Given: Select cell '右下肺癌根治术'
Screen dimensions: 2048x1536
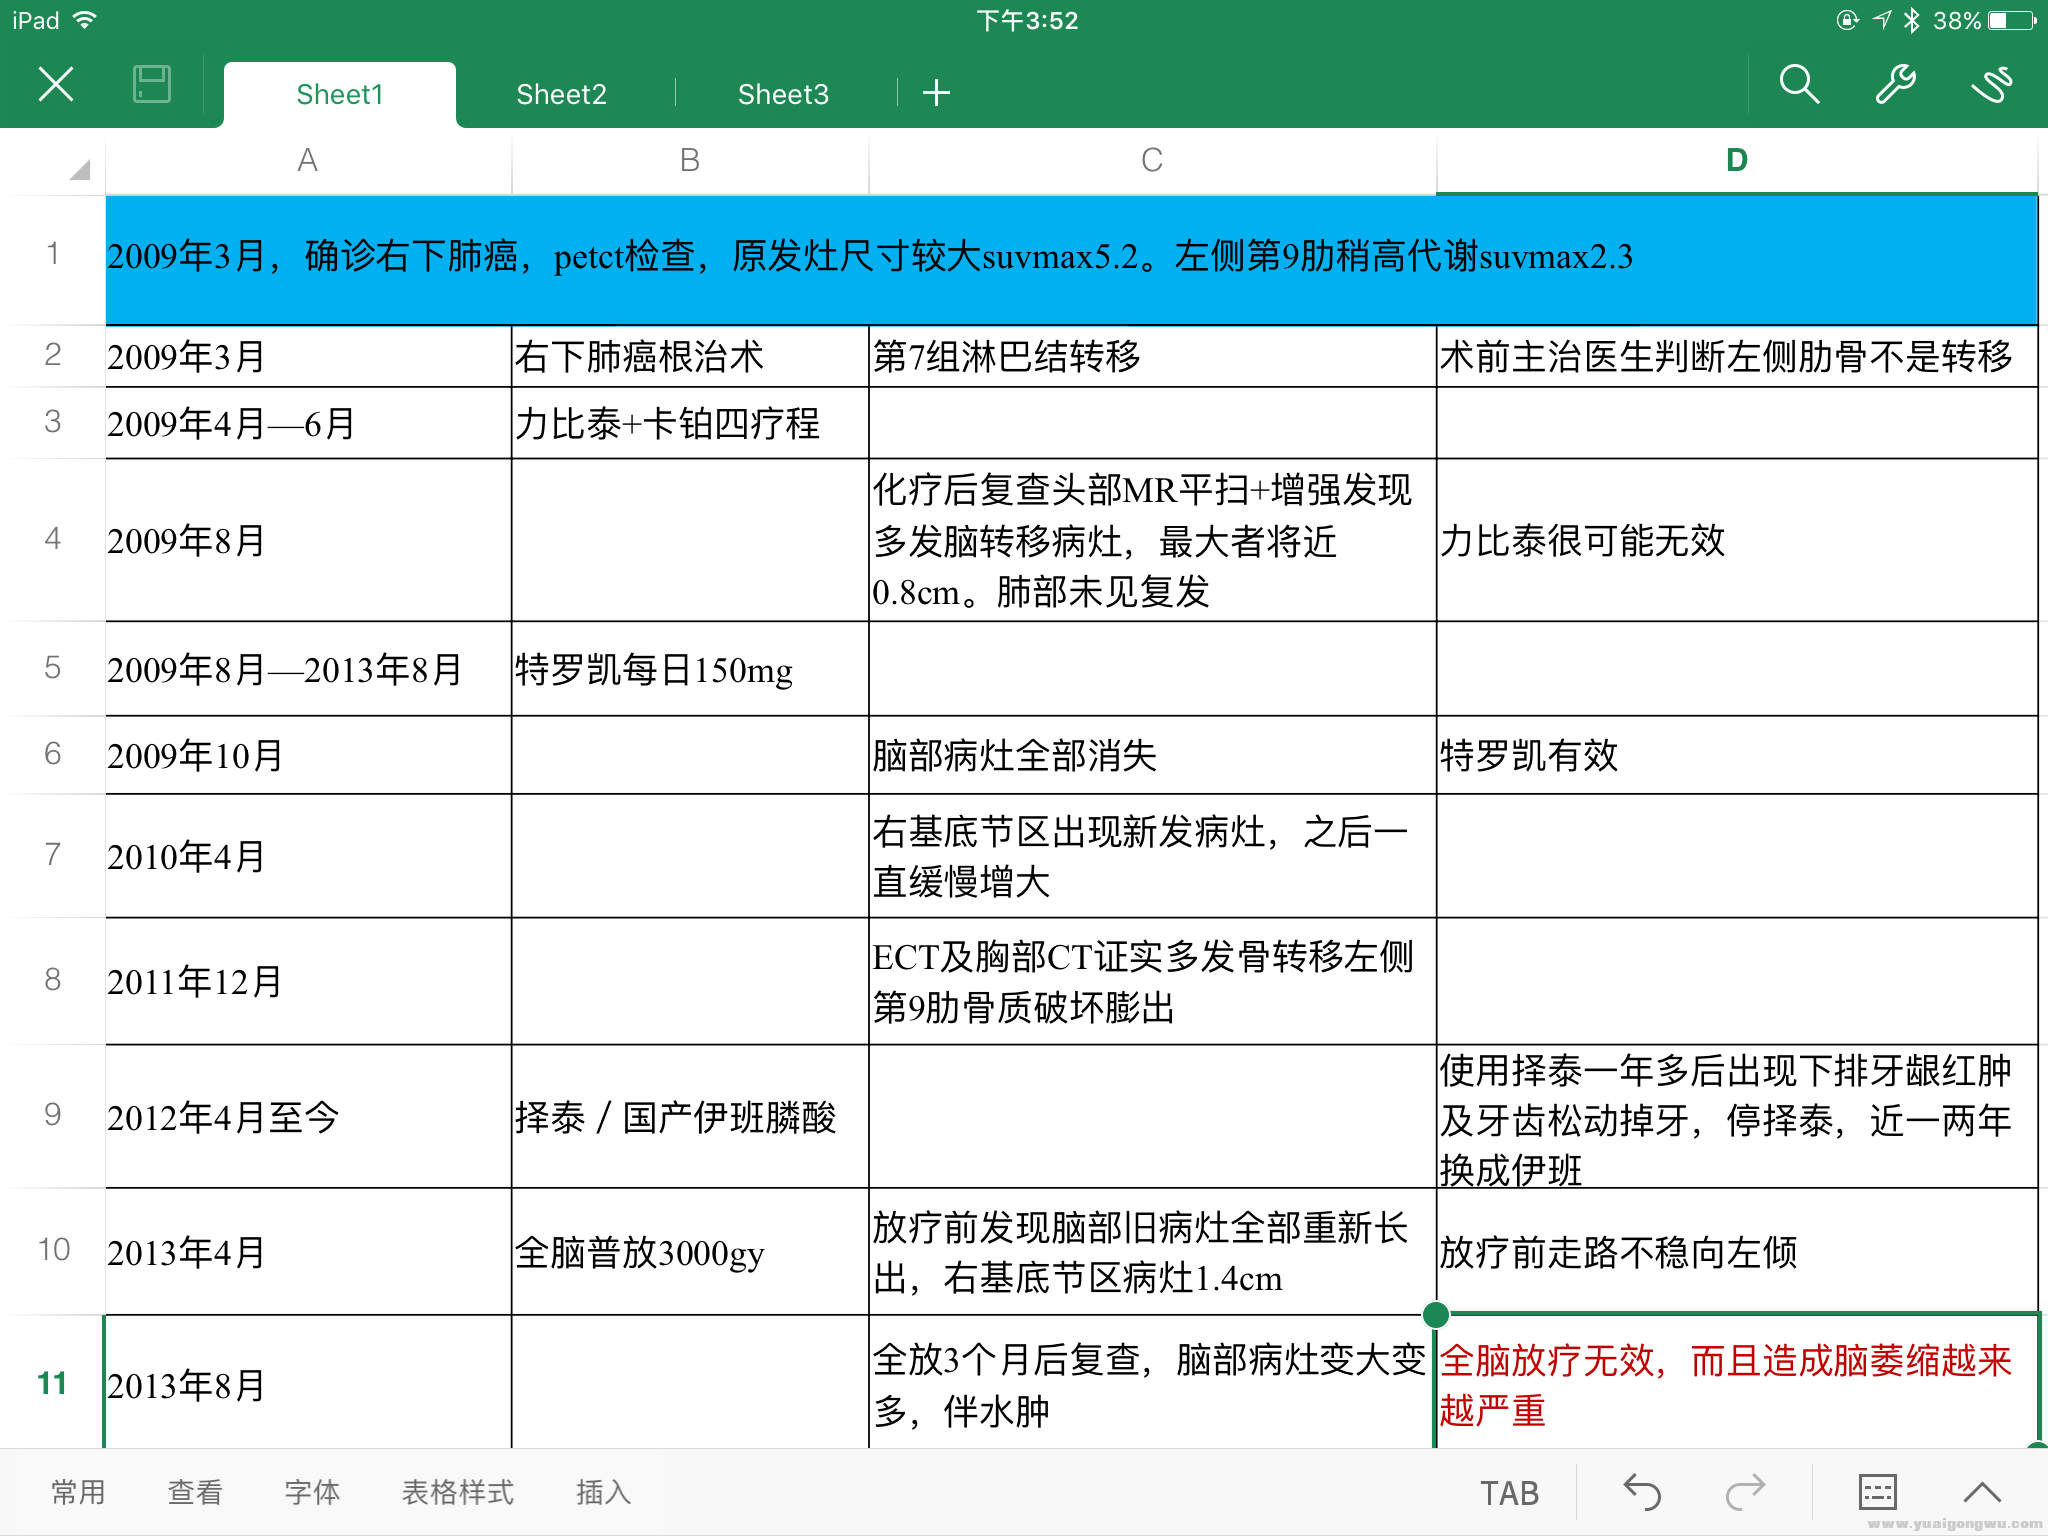Looking at the screenshot, I should pyautogui.click(x=690, y=357).
